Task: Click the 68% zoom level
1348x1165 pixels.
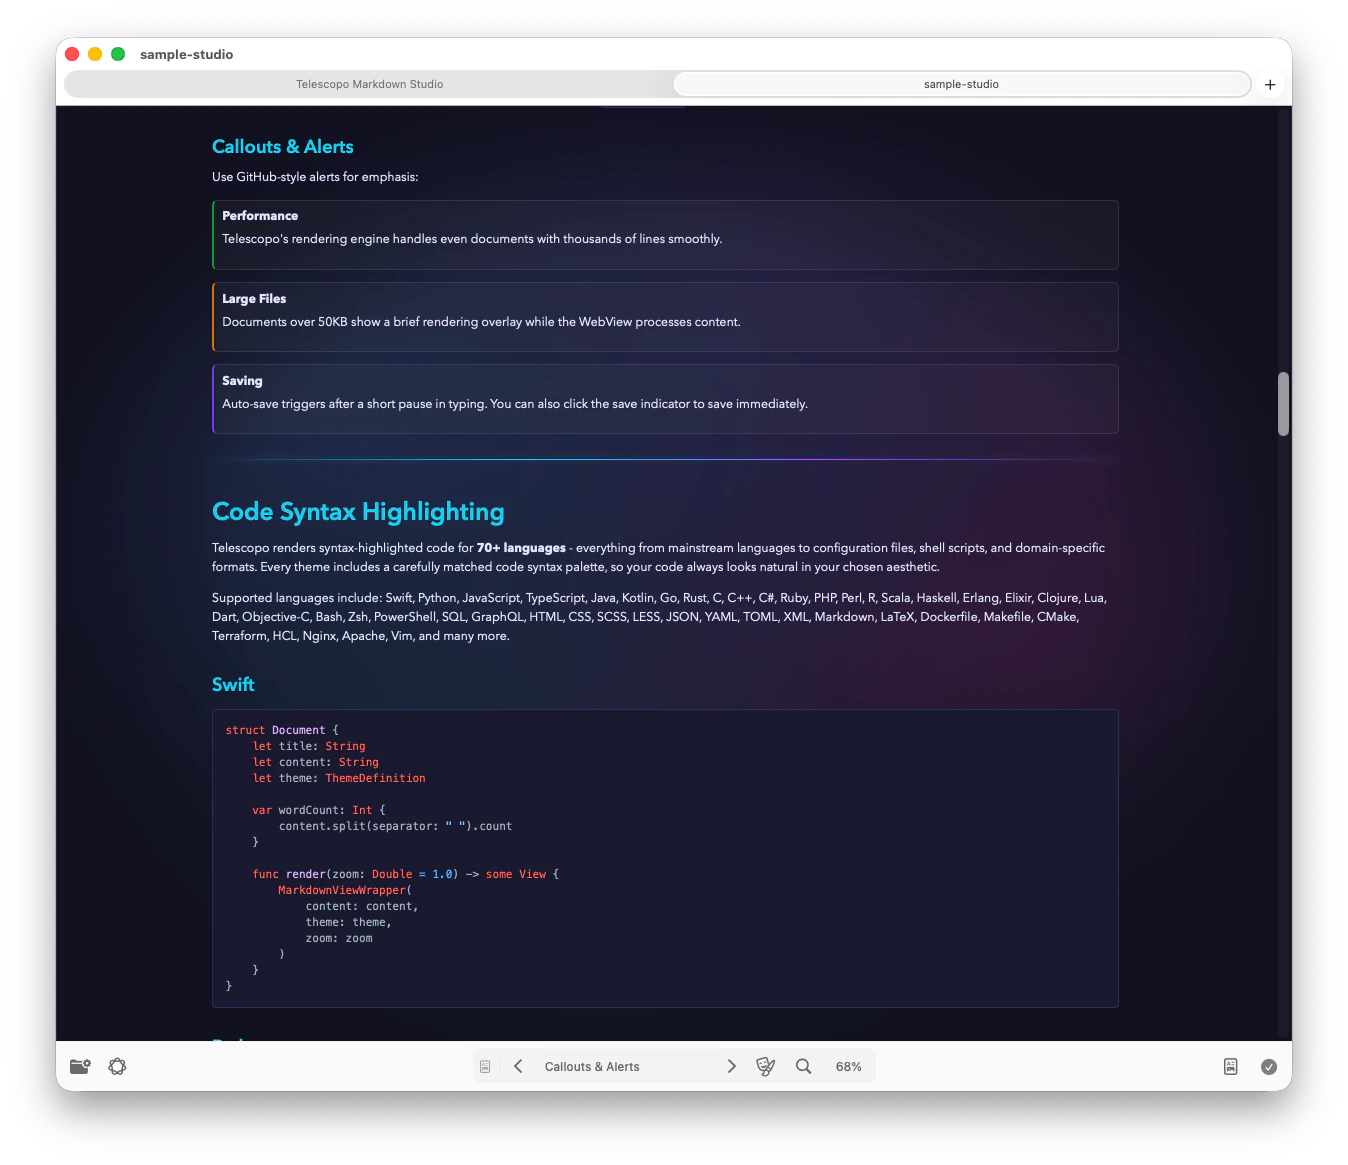Action: tap(848, 1067)
